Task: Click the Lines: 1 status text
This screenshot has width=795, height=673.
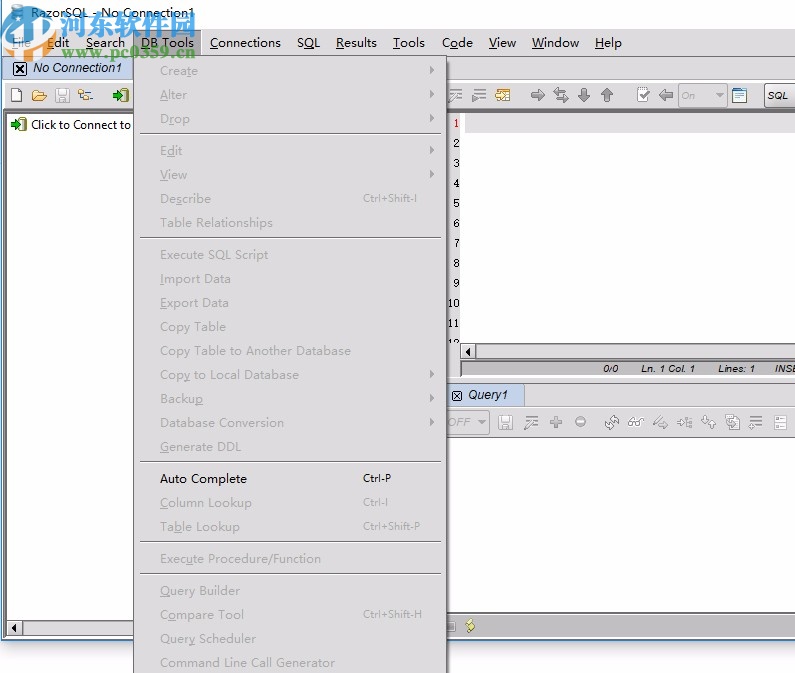Action: point(736,369)
